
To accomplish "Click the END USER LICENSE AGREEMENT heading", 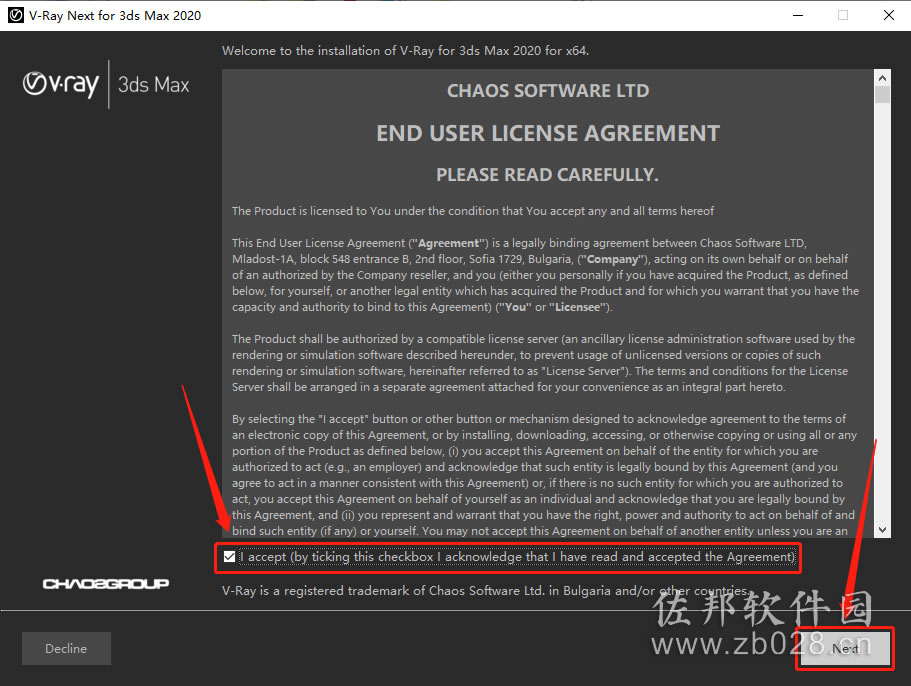I will pyautogui.click(x=548, y=134).
